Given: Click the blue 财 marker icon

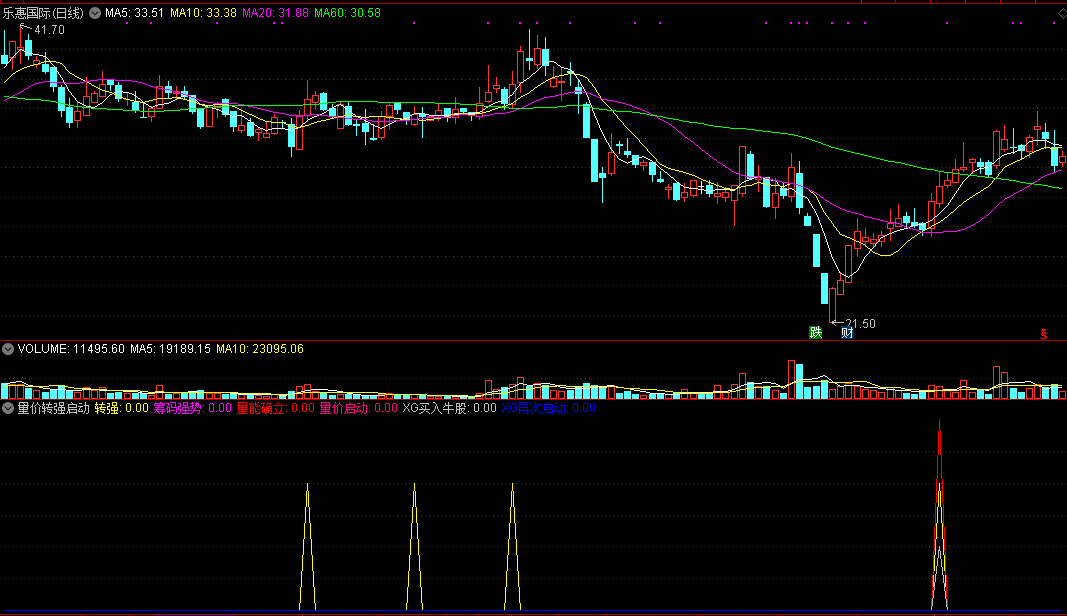Looking at the screenshot, I should 847,332.
